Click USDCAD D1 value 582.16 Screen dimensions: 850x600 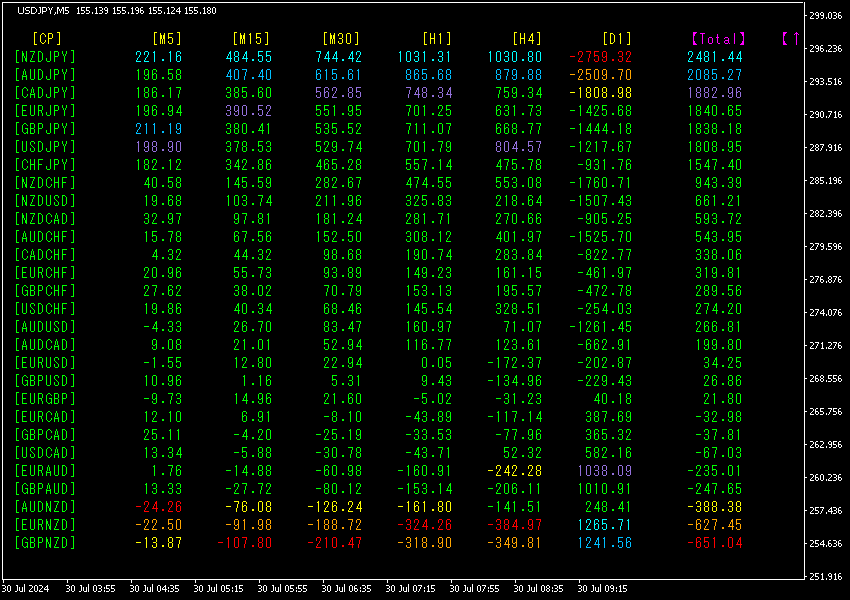(609, 453)
